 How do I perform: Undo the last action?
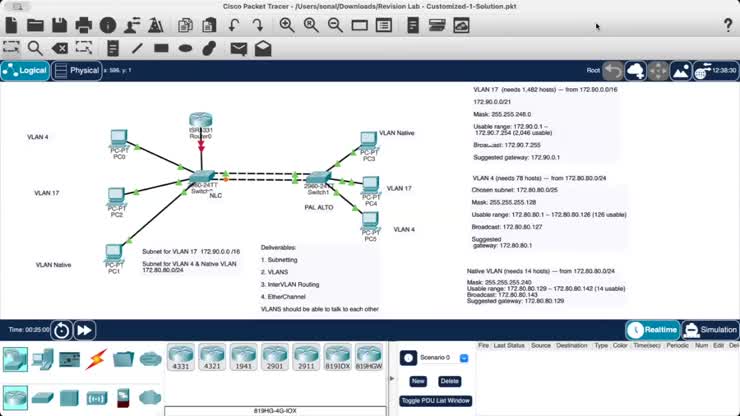[234, 25]
